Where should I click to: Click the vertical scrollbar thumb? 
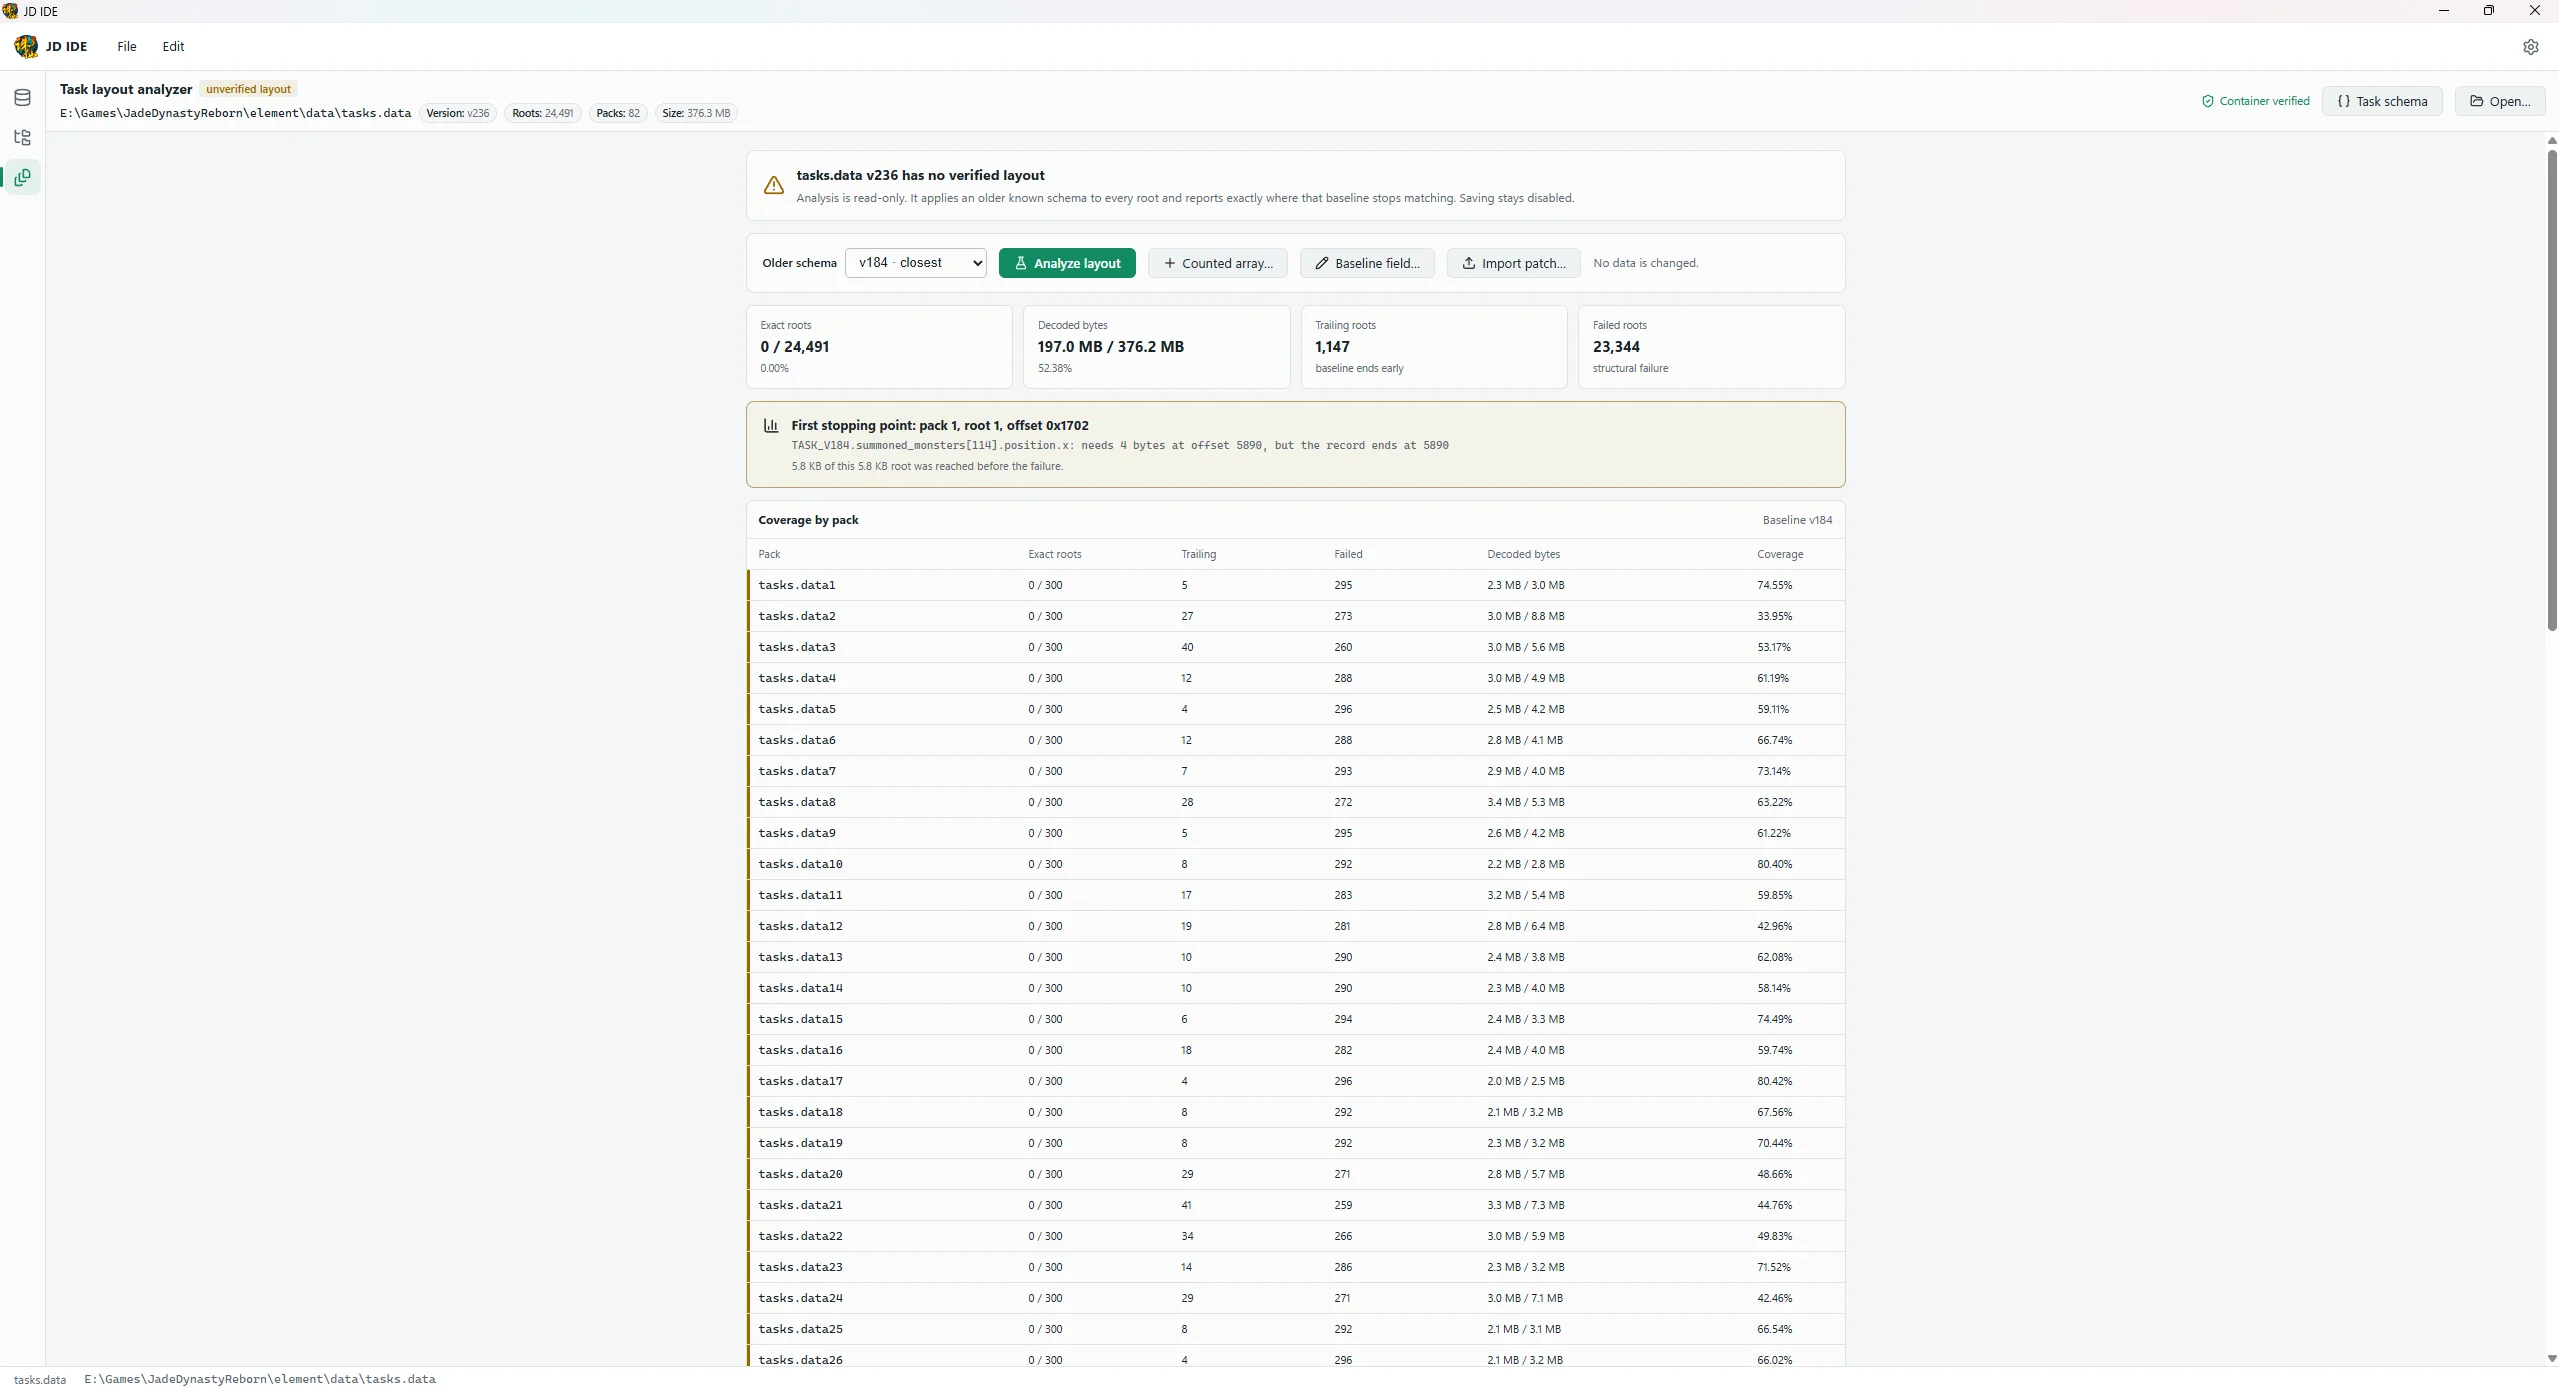pyautogui.click(x=2551, y=390)
